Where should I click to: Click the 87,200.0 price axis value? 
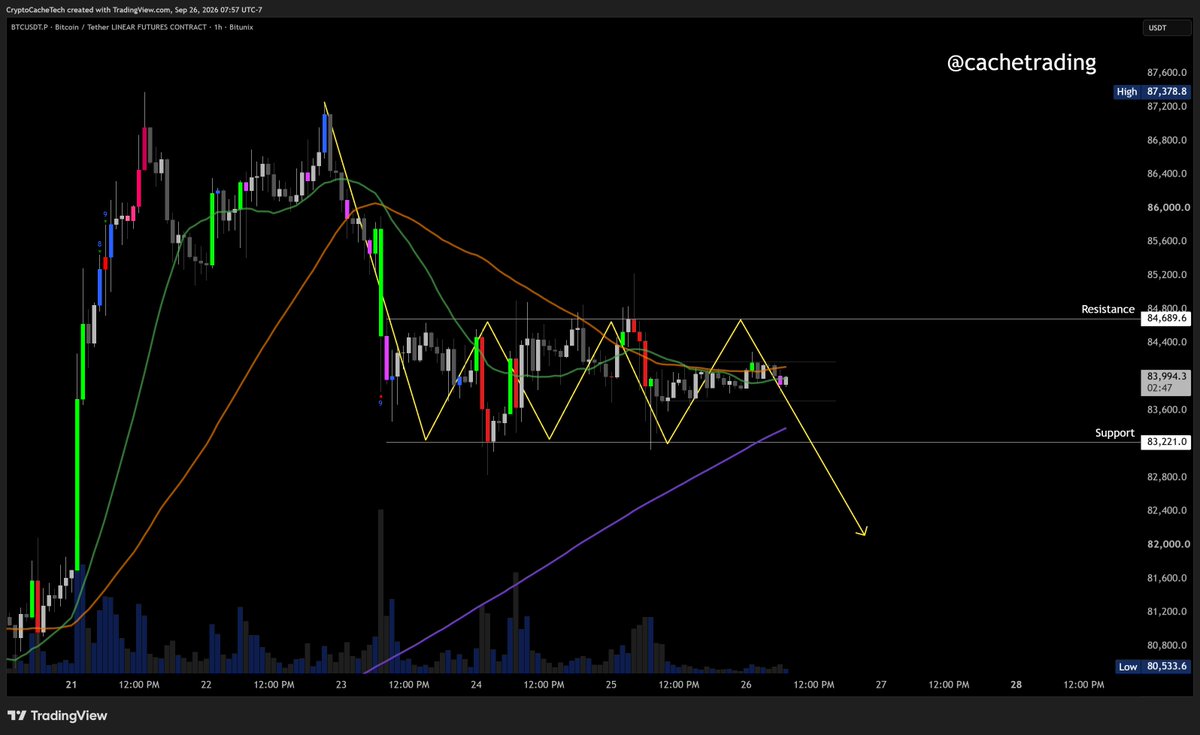pyautogui.click(x=1167, y=106)
